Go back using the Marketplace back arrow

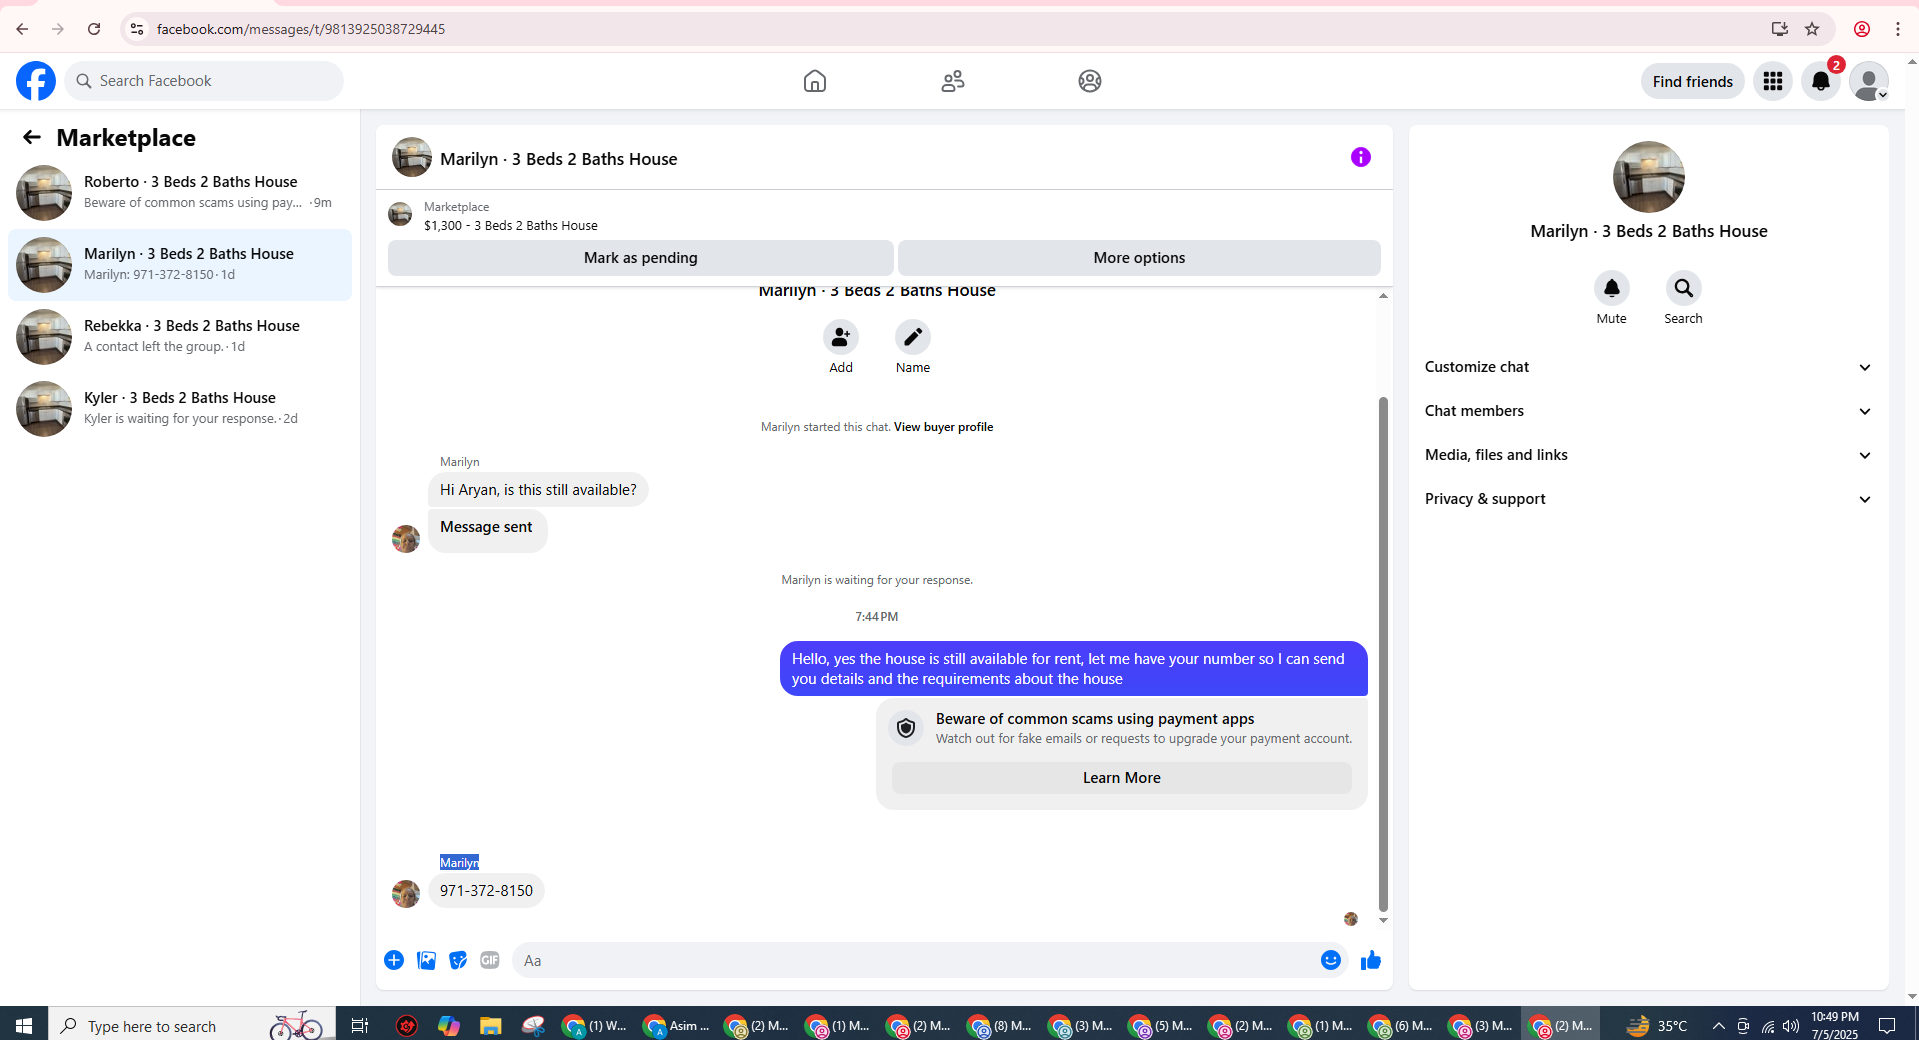32,137
